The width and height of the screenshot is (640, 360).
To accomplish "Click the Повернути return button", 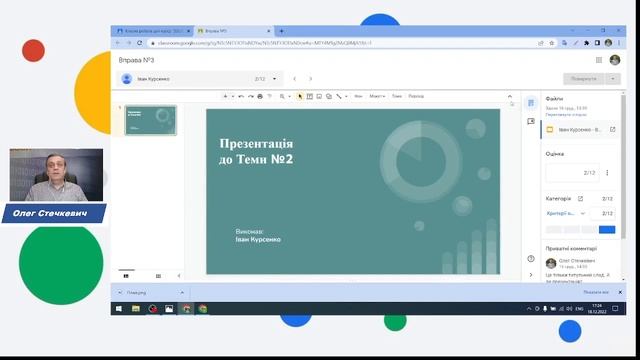I will (x=584, y=79).
